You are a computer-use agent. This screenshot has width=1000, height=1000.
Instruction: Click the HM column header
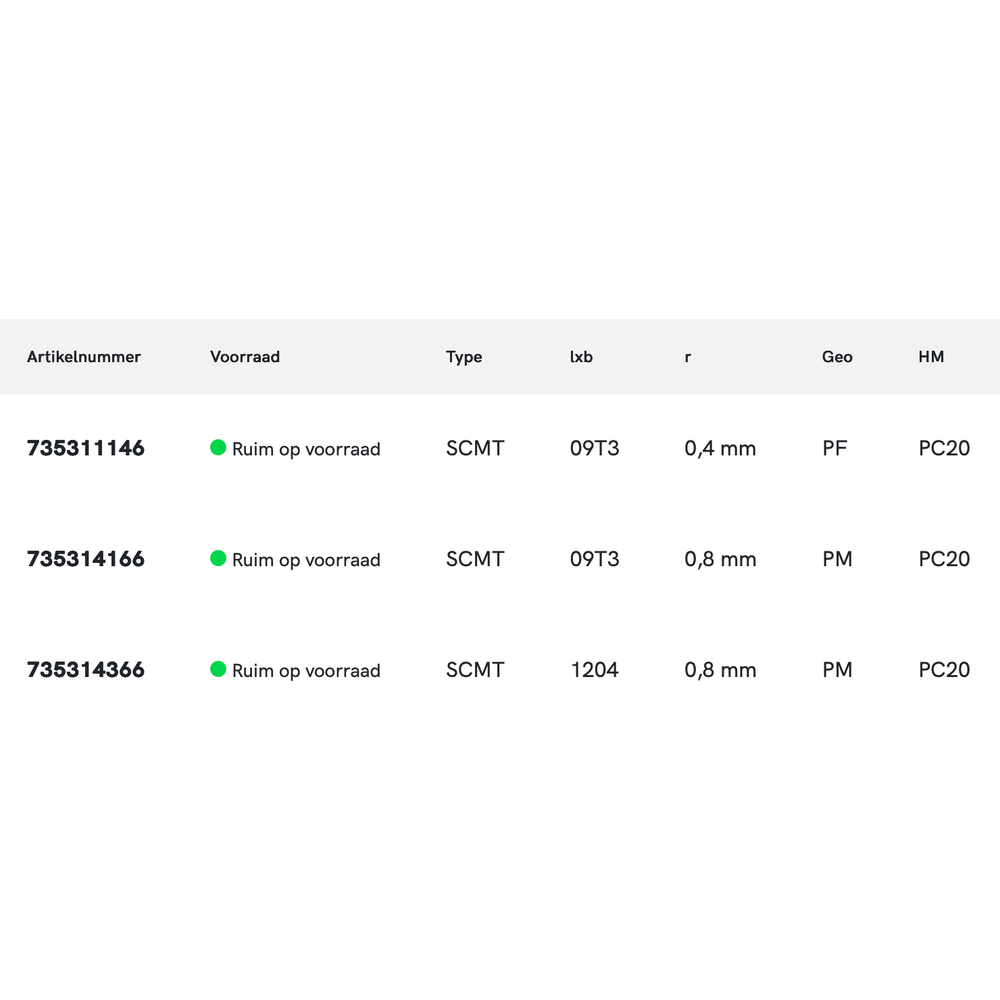tap(931, 357)
